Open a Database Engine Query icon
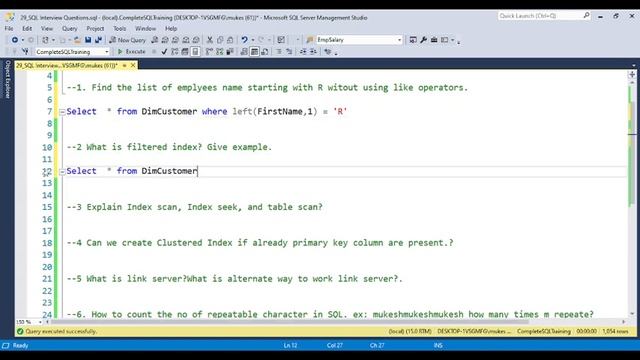640x360 pixels. pos(154,40)
